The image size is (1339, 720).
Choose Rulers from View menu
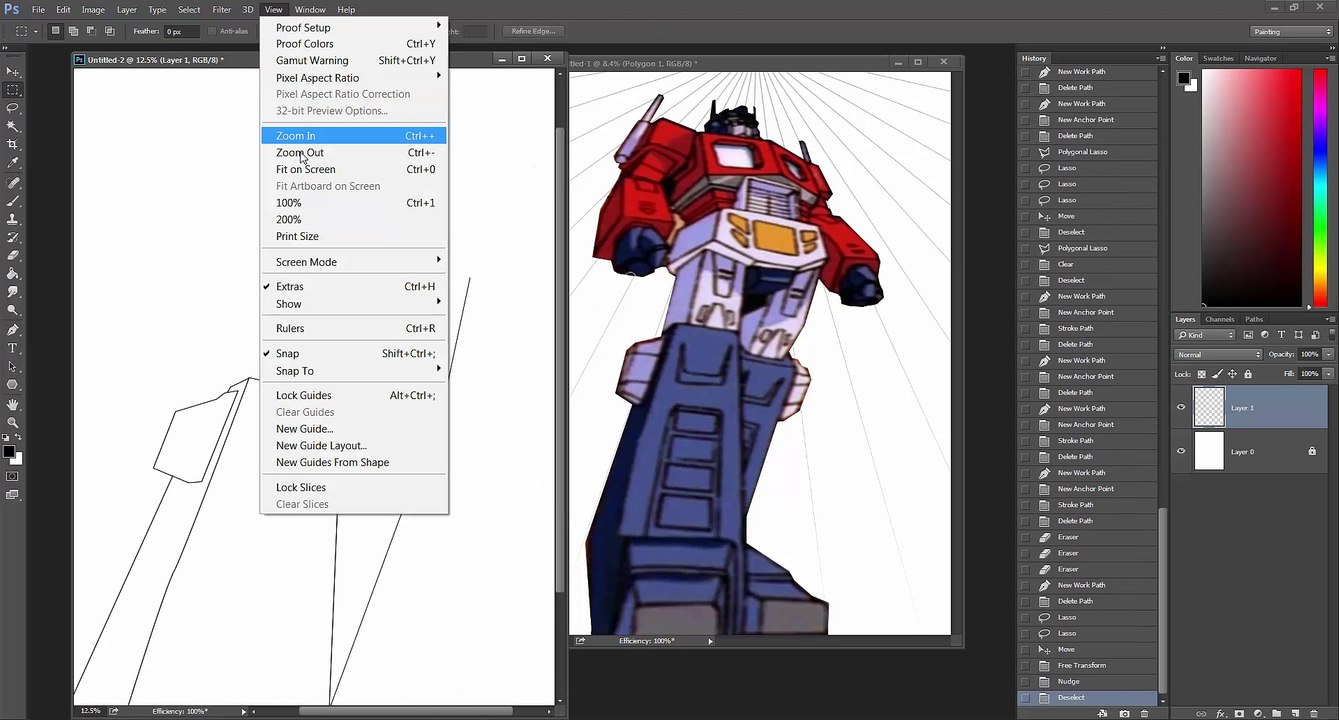[x=354, y=328]
